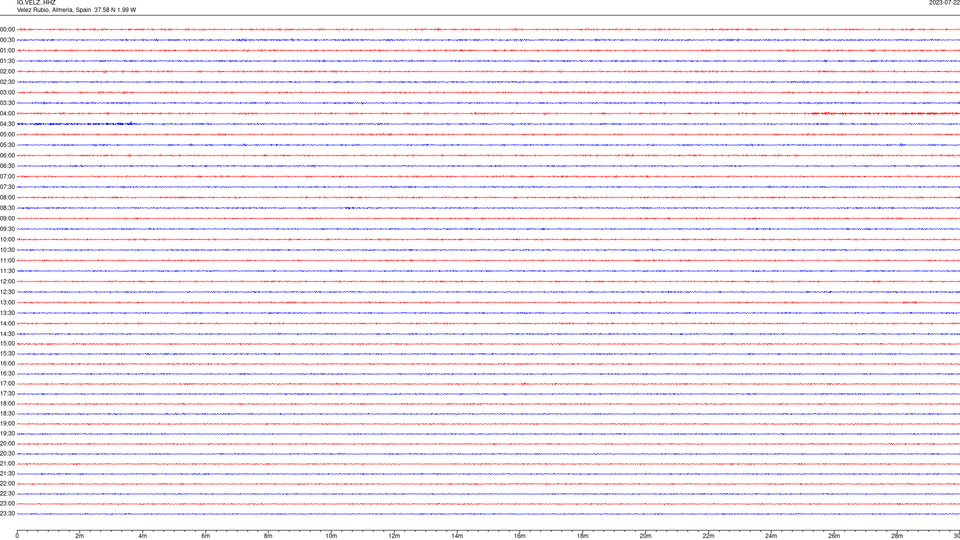
Task: Select the 06:30 row label
Action: 7,166
